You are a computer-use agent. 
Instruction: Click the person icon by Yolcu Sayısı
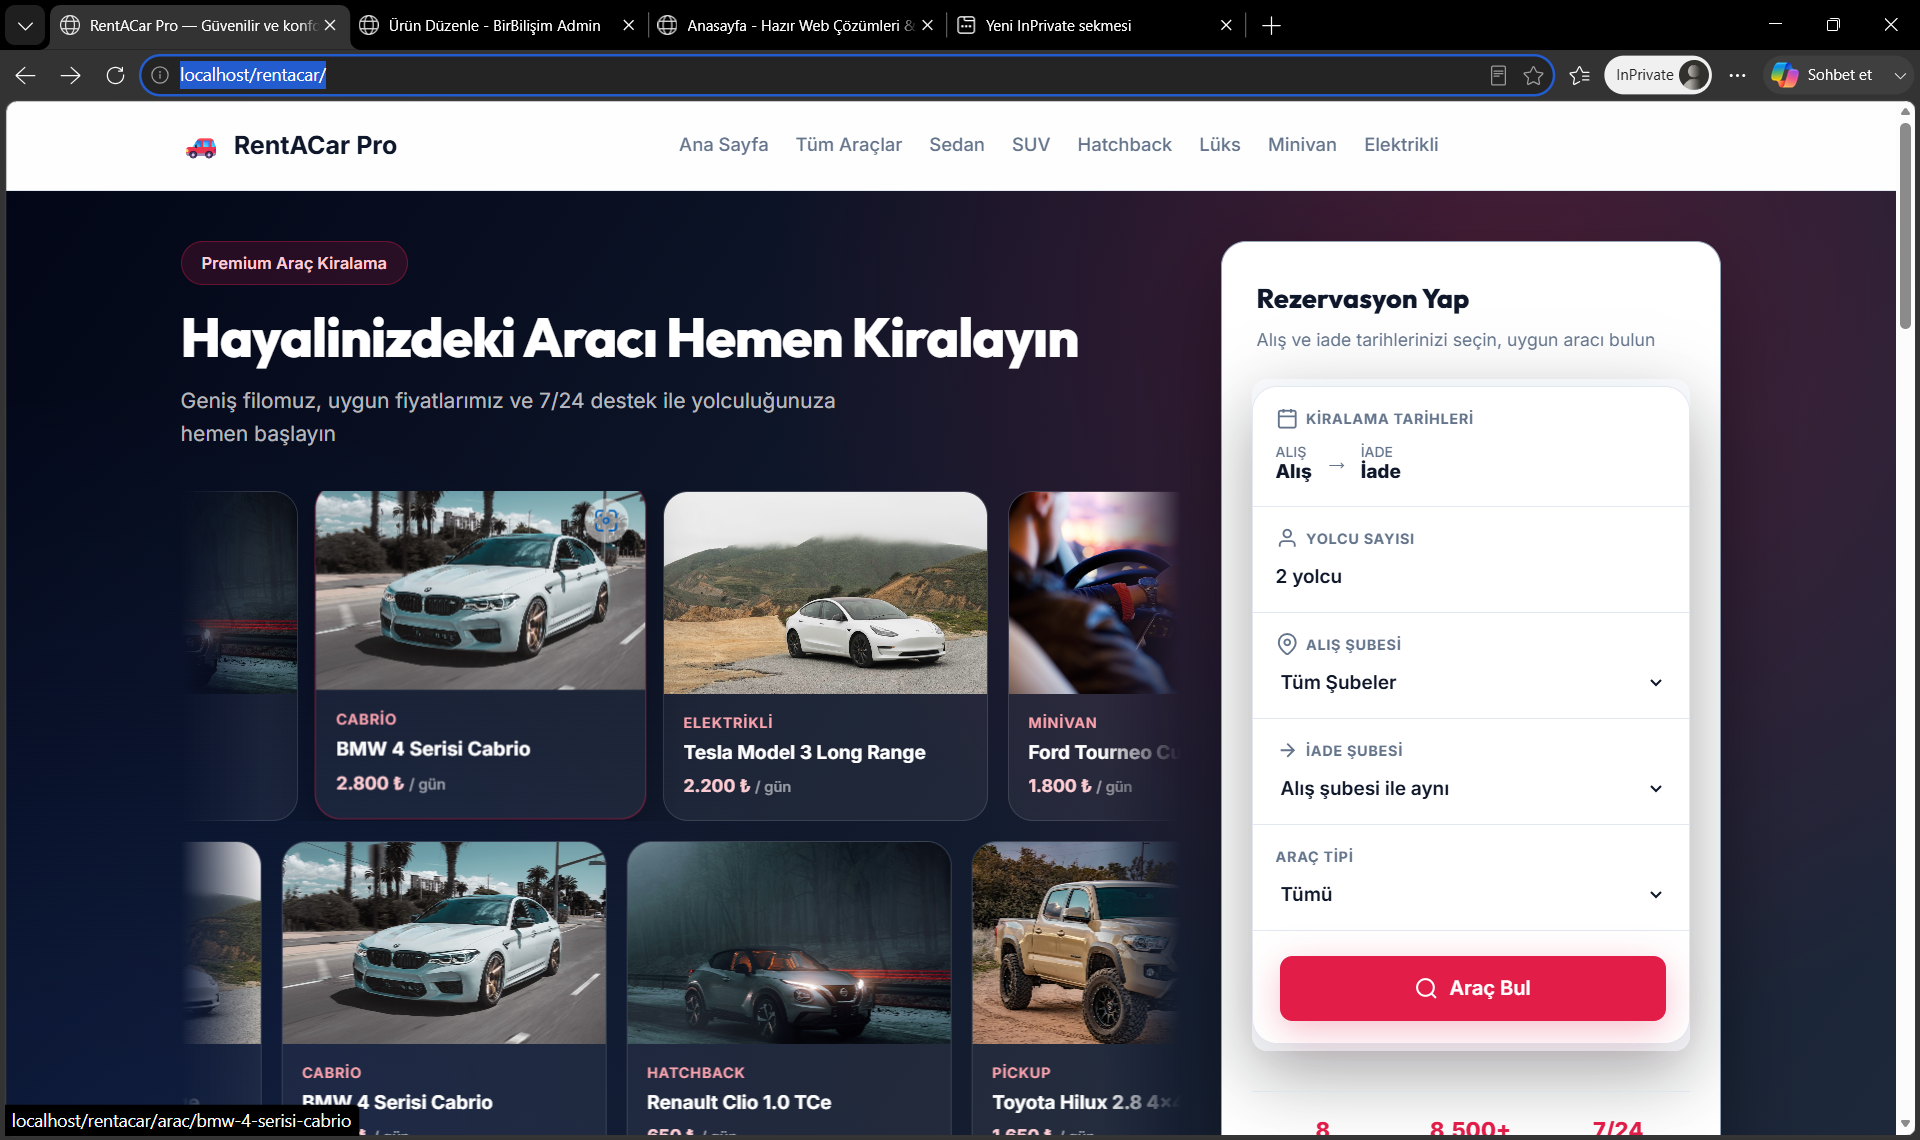click(1287, 538)
